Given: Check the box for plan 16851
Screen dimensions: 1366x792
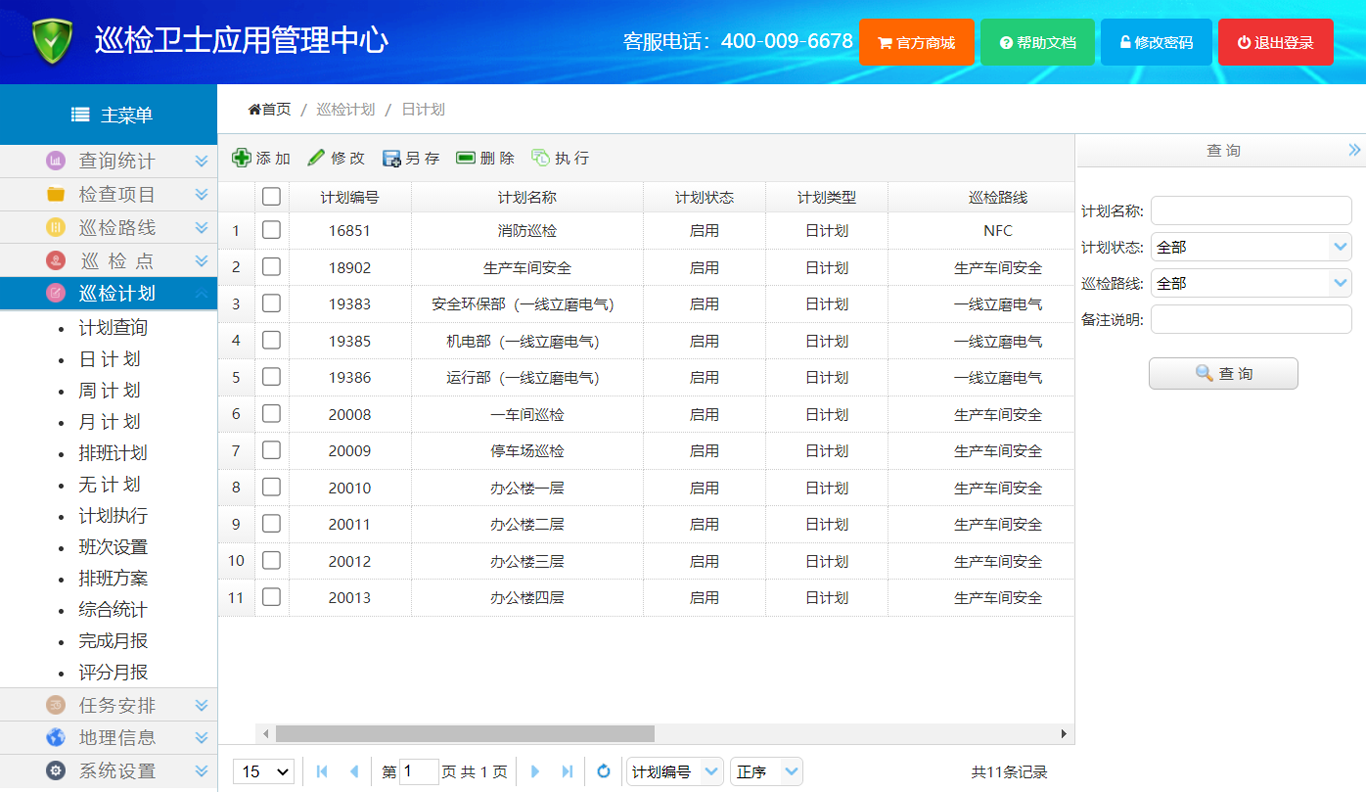Looking at the screenshot, I should coord(271,230).
